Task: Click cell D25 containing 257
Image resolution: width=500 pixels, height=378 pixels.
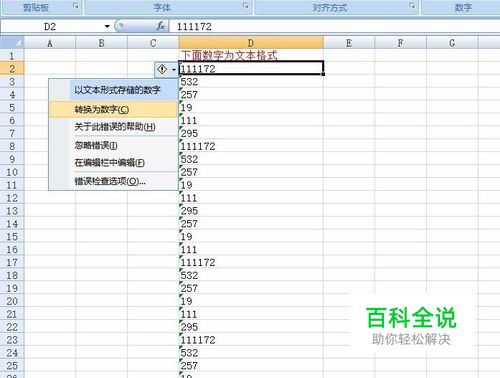Action: (251, 366)
